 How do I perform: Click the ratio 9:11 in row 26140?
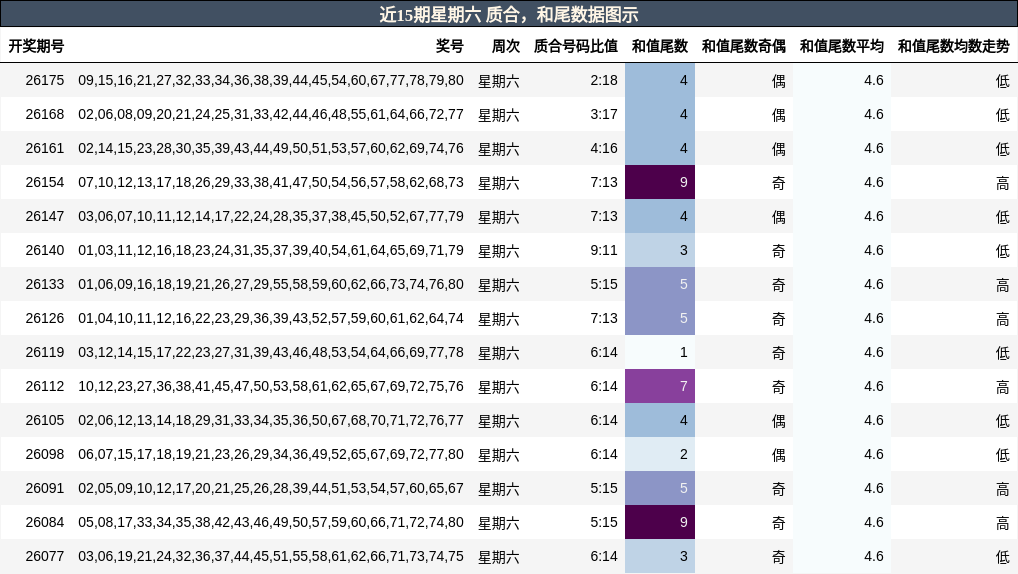tap(604, 250)
